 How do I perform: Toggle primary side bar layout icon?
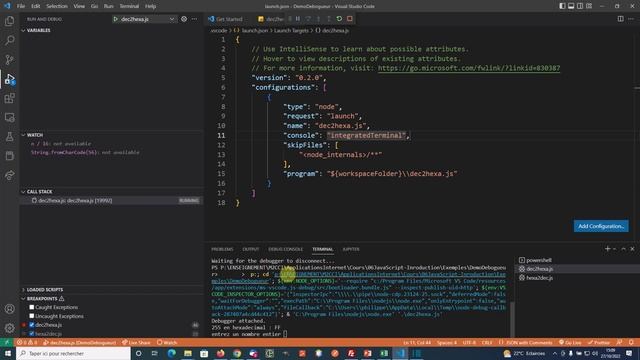coord(562,6)
